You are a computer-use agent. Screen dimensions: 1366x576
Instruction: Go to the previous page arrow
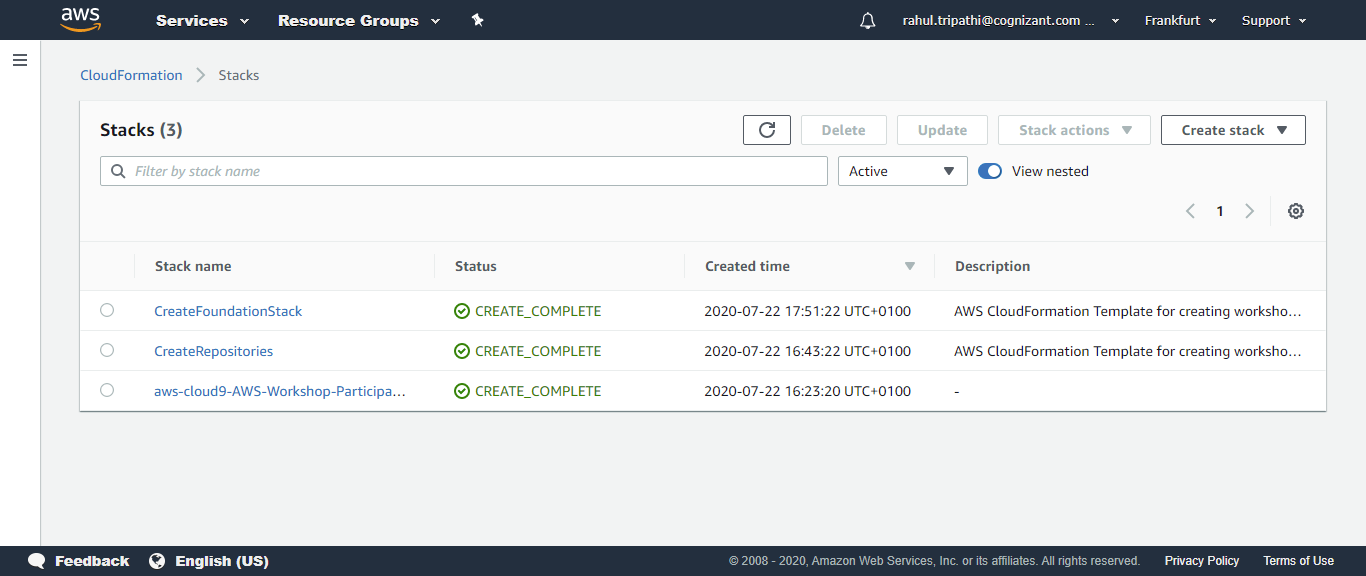(1190, 211)
